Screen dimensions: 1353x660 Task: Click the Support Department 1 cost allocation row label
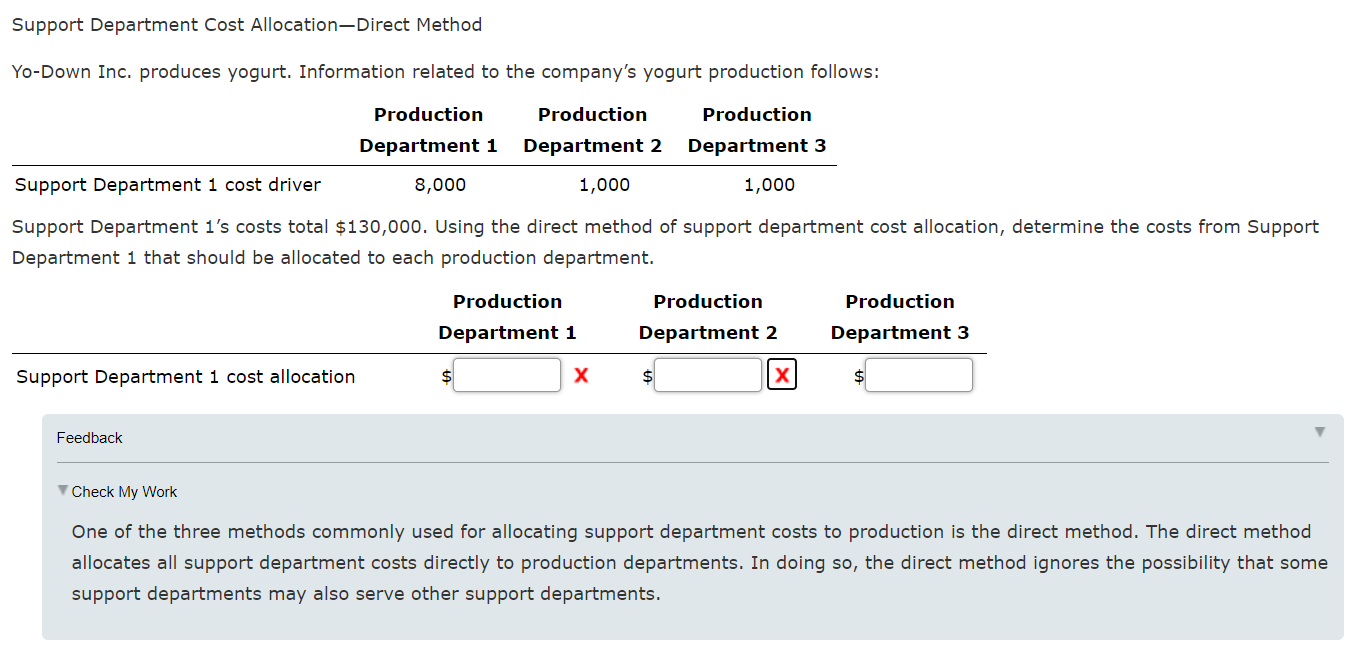point(184,376)
